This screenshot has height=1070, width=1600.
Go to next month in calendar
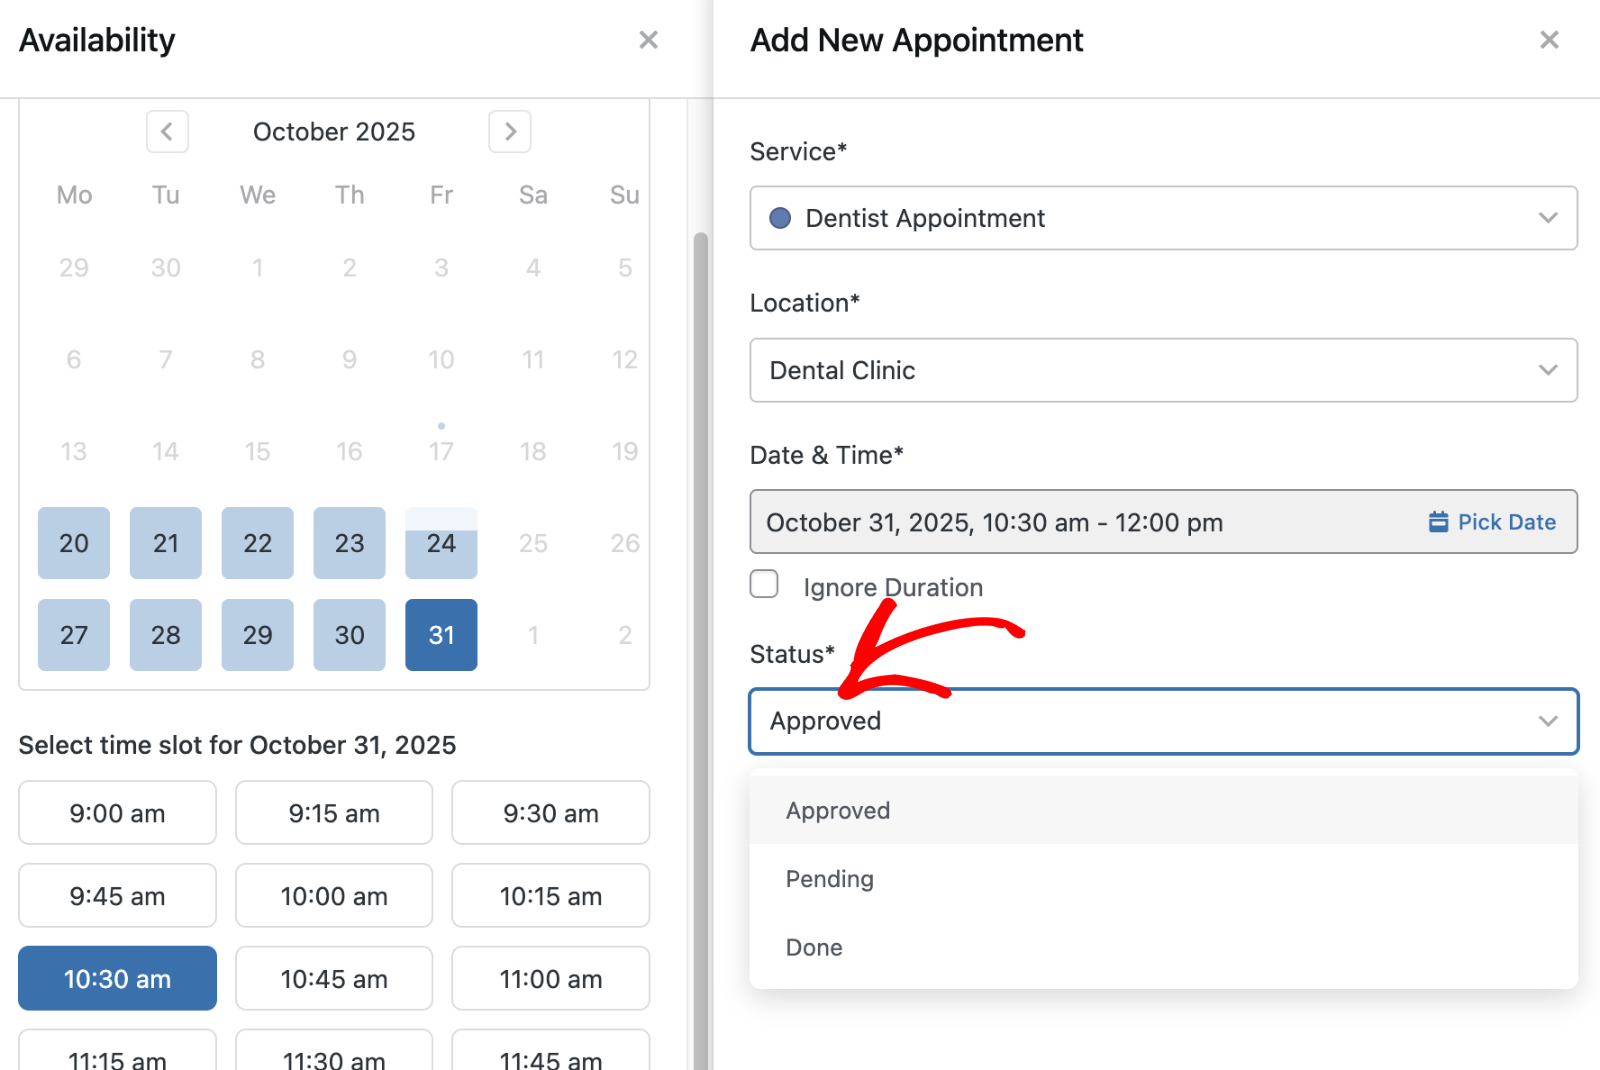click(x=509, y=132)
